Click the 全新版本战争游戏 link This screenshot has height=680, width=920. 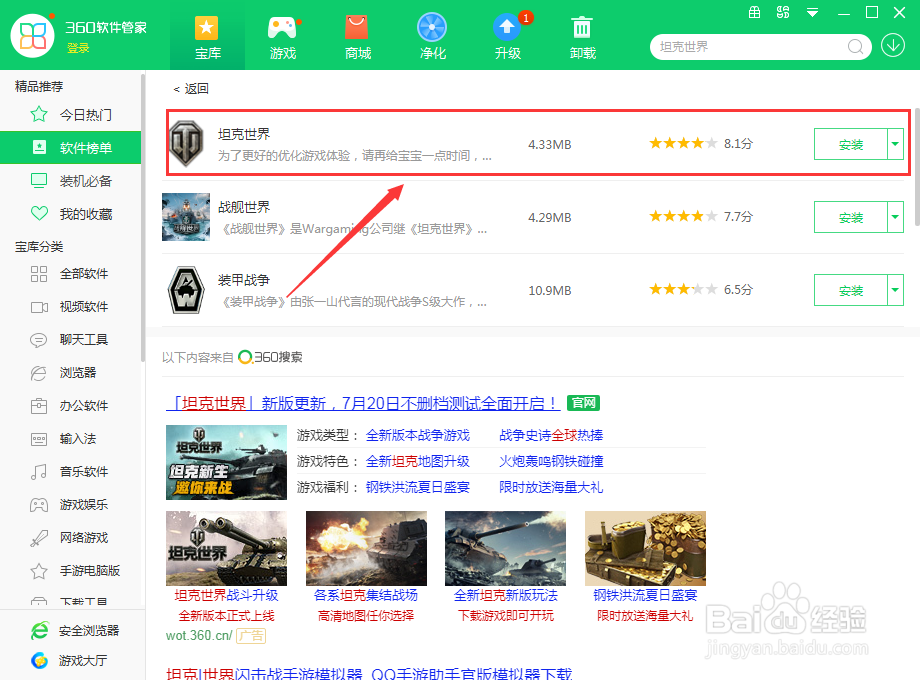point(418,435)
